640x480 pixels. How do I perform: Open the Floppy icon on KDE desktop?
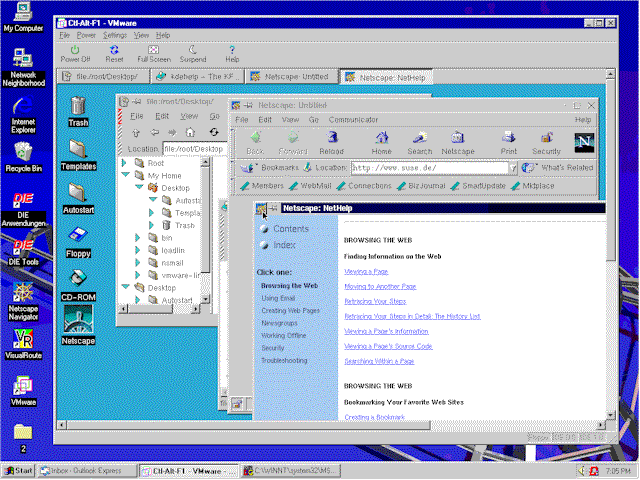click(78, 242)
